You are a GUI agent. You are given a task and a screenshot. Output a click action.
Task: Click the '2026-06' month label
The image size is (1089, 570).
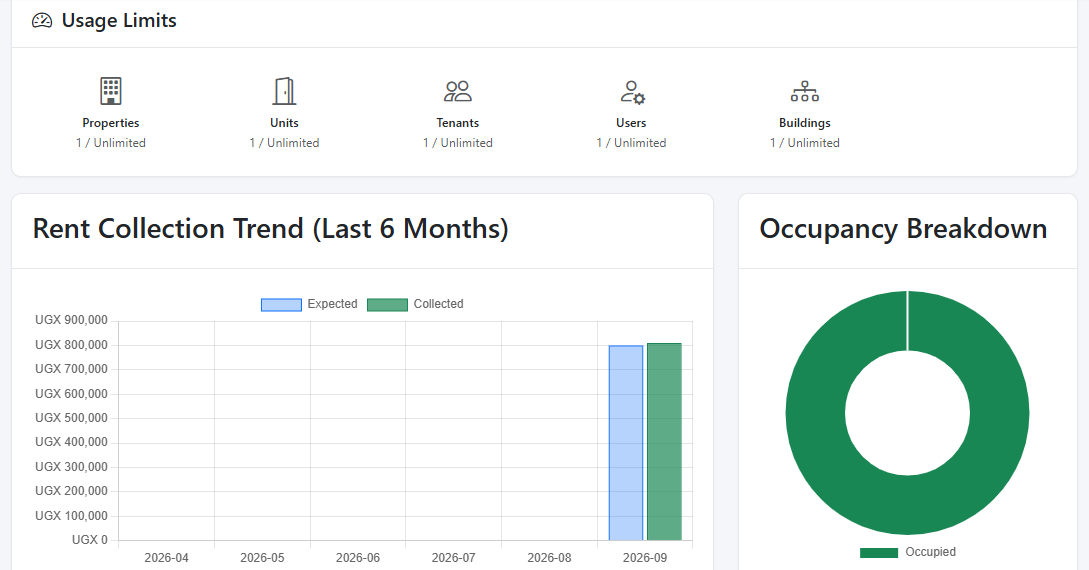358,558
